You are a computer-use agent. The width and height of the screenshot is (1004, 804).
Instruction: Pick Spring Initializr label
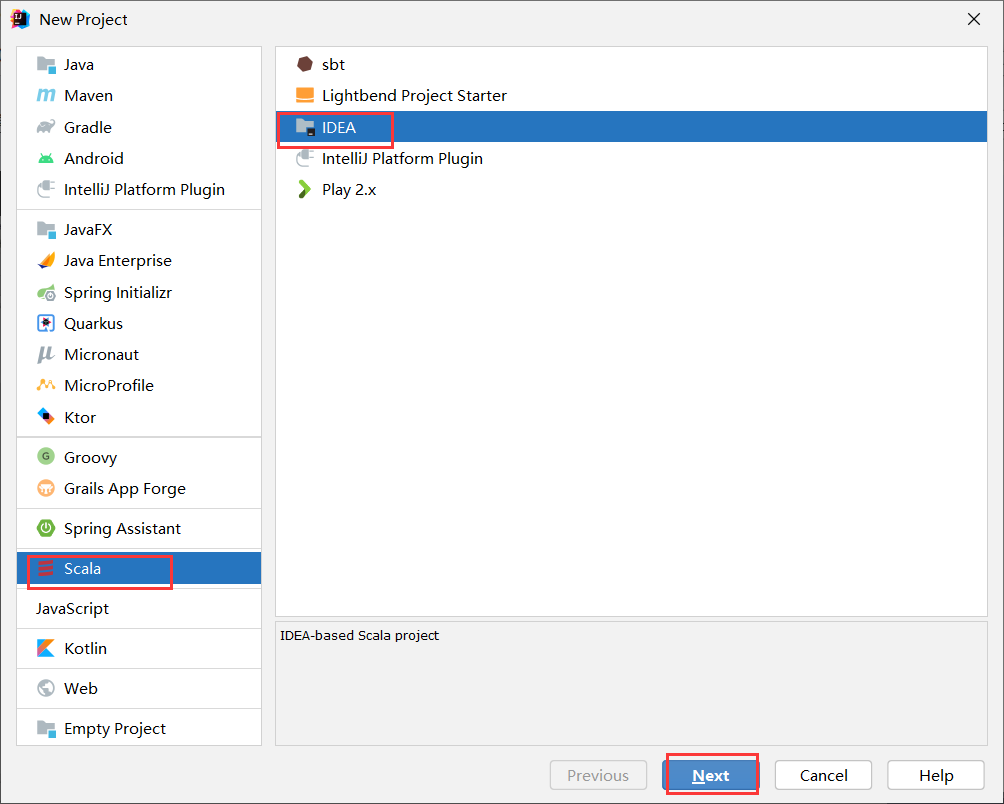118,293
